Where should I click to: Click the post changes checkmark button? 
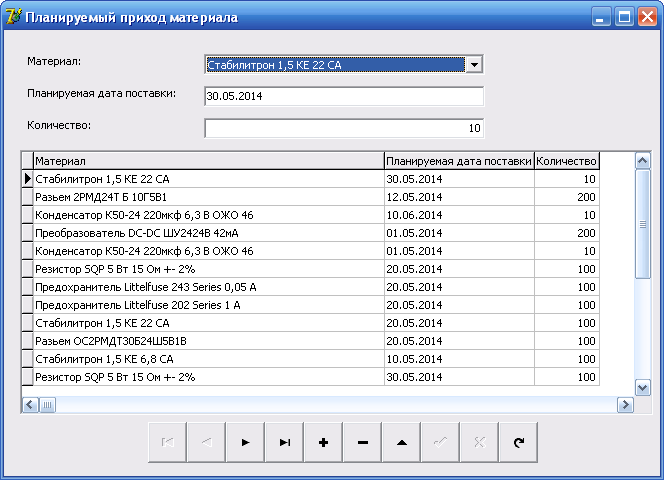(440, 442)
